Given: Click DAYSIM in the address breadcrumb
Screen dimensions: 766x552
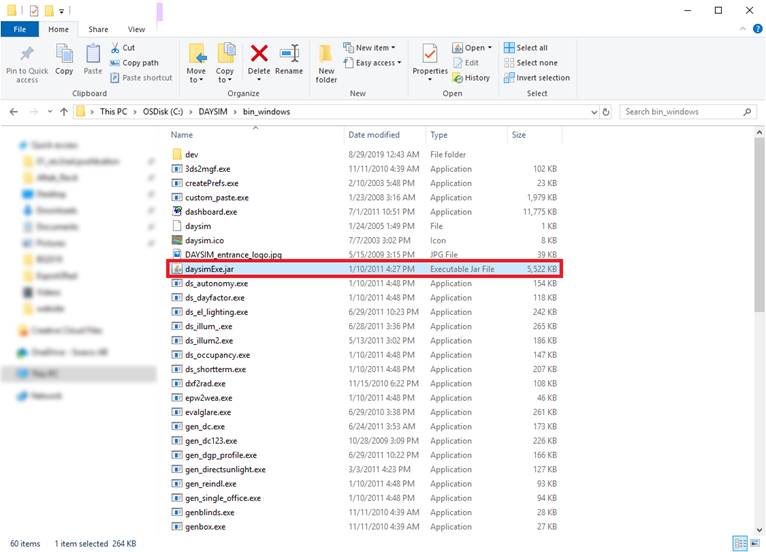Looking at the screenshot, I should tap(213, 112).
